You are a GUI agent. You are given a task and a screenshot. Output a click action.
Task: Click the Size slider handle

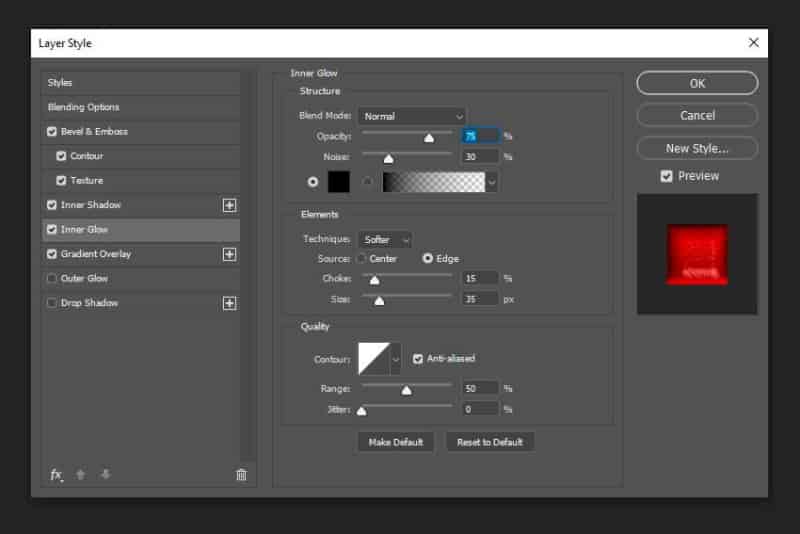(379, 301)
